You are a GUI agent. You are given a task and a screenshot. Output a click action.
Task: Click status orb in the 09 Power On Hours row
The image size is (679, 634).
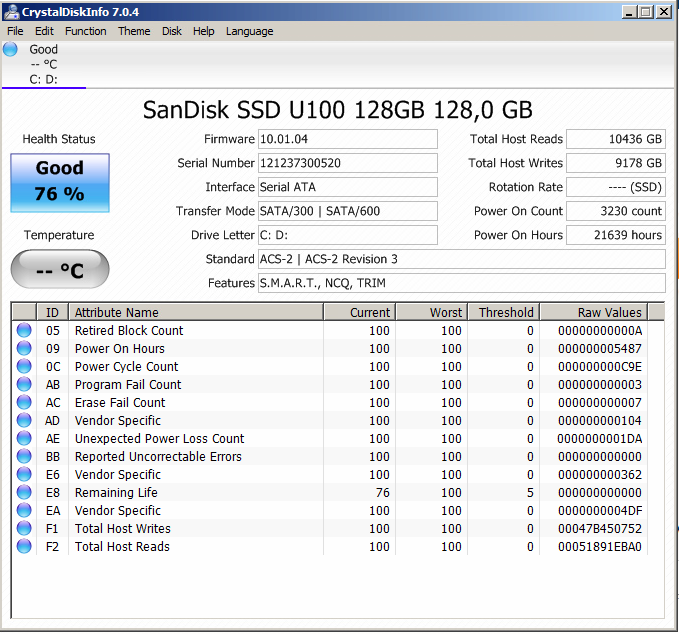pos(24,349)
